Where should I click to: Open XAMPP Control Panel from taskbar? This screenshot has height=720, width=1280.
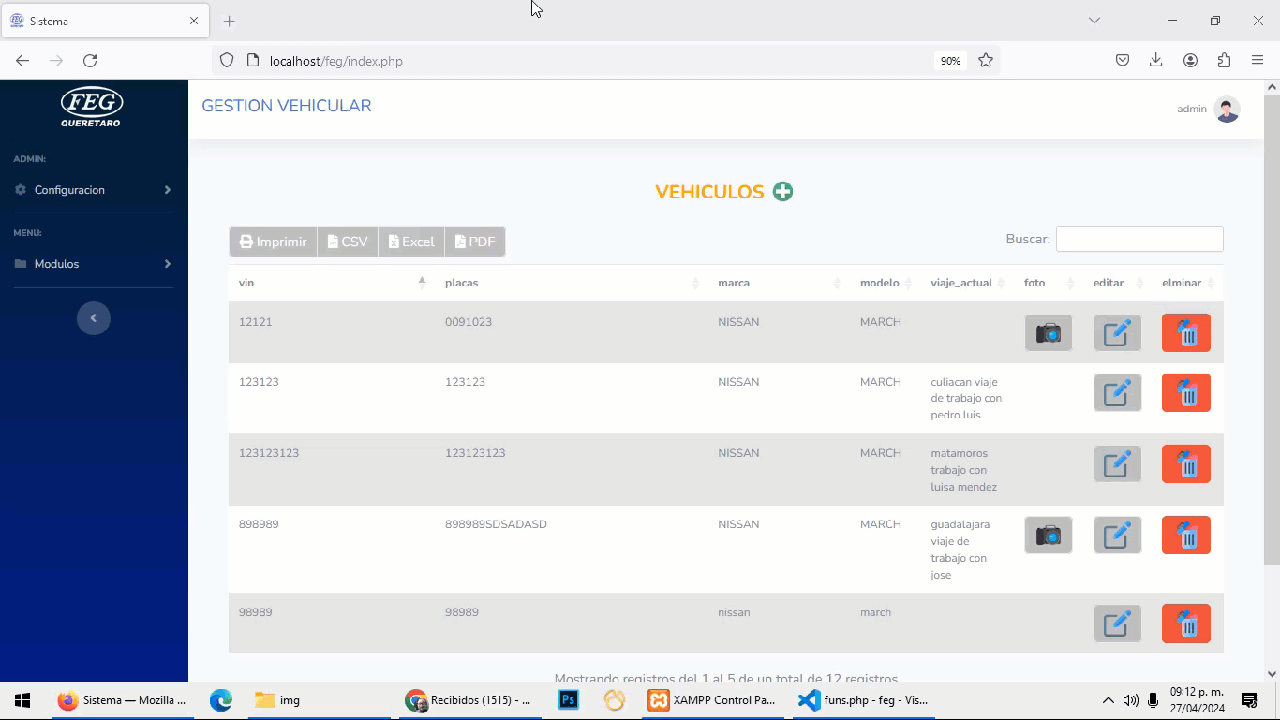(x=712, y=700)
